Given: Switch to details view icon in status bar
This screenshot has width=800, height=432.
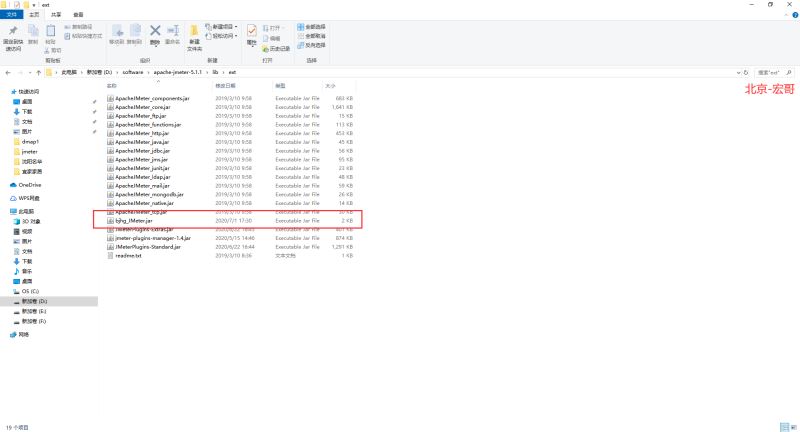Looking at the screenshot, I should [784, 427].
